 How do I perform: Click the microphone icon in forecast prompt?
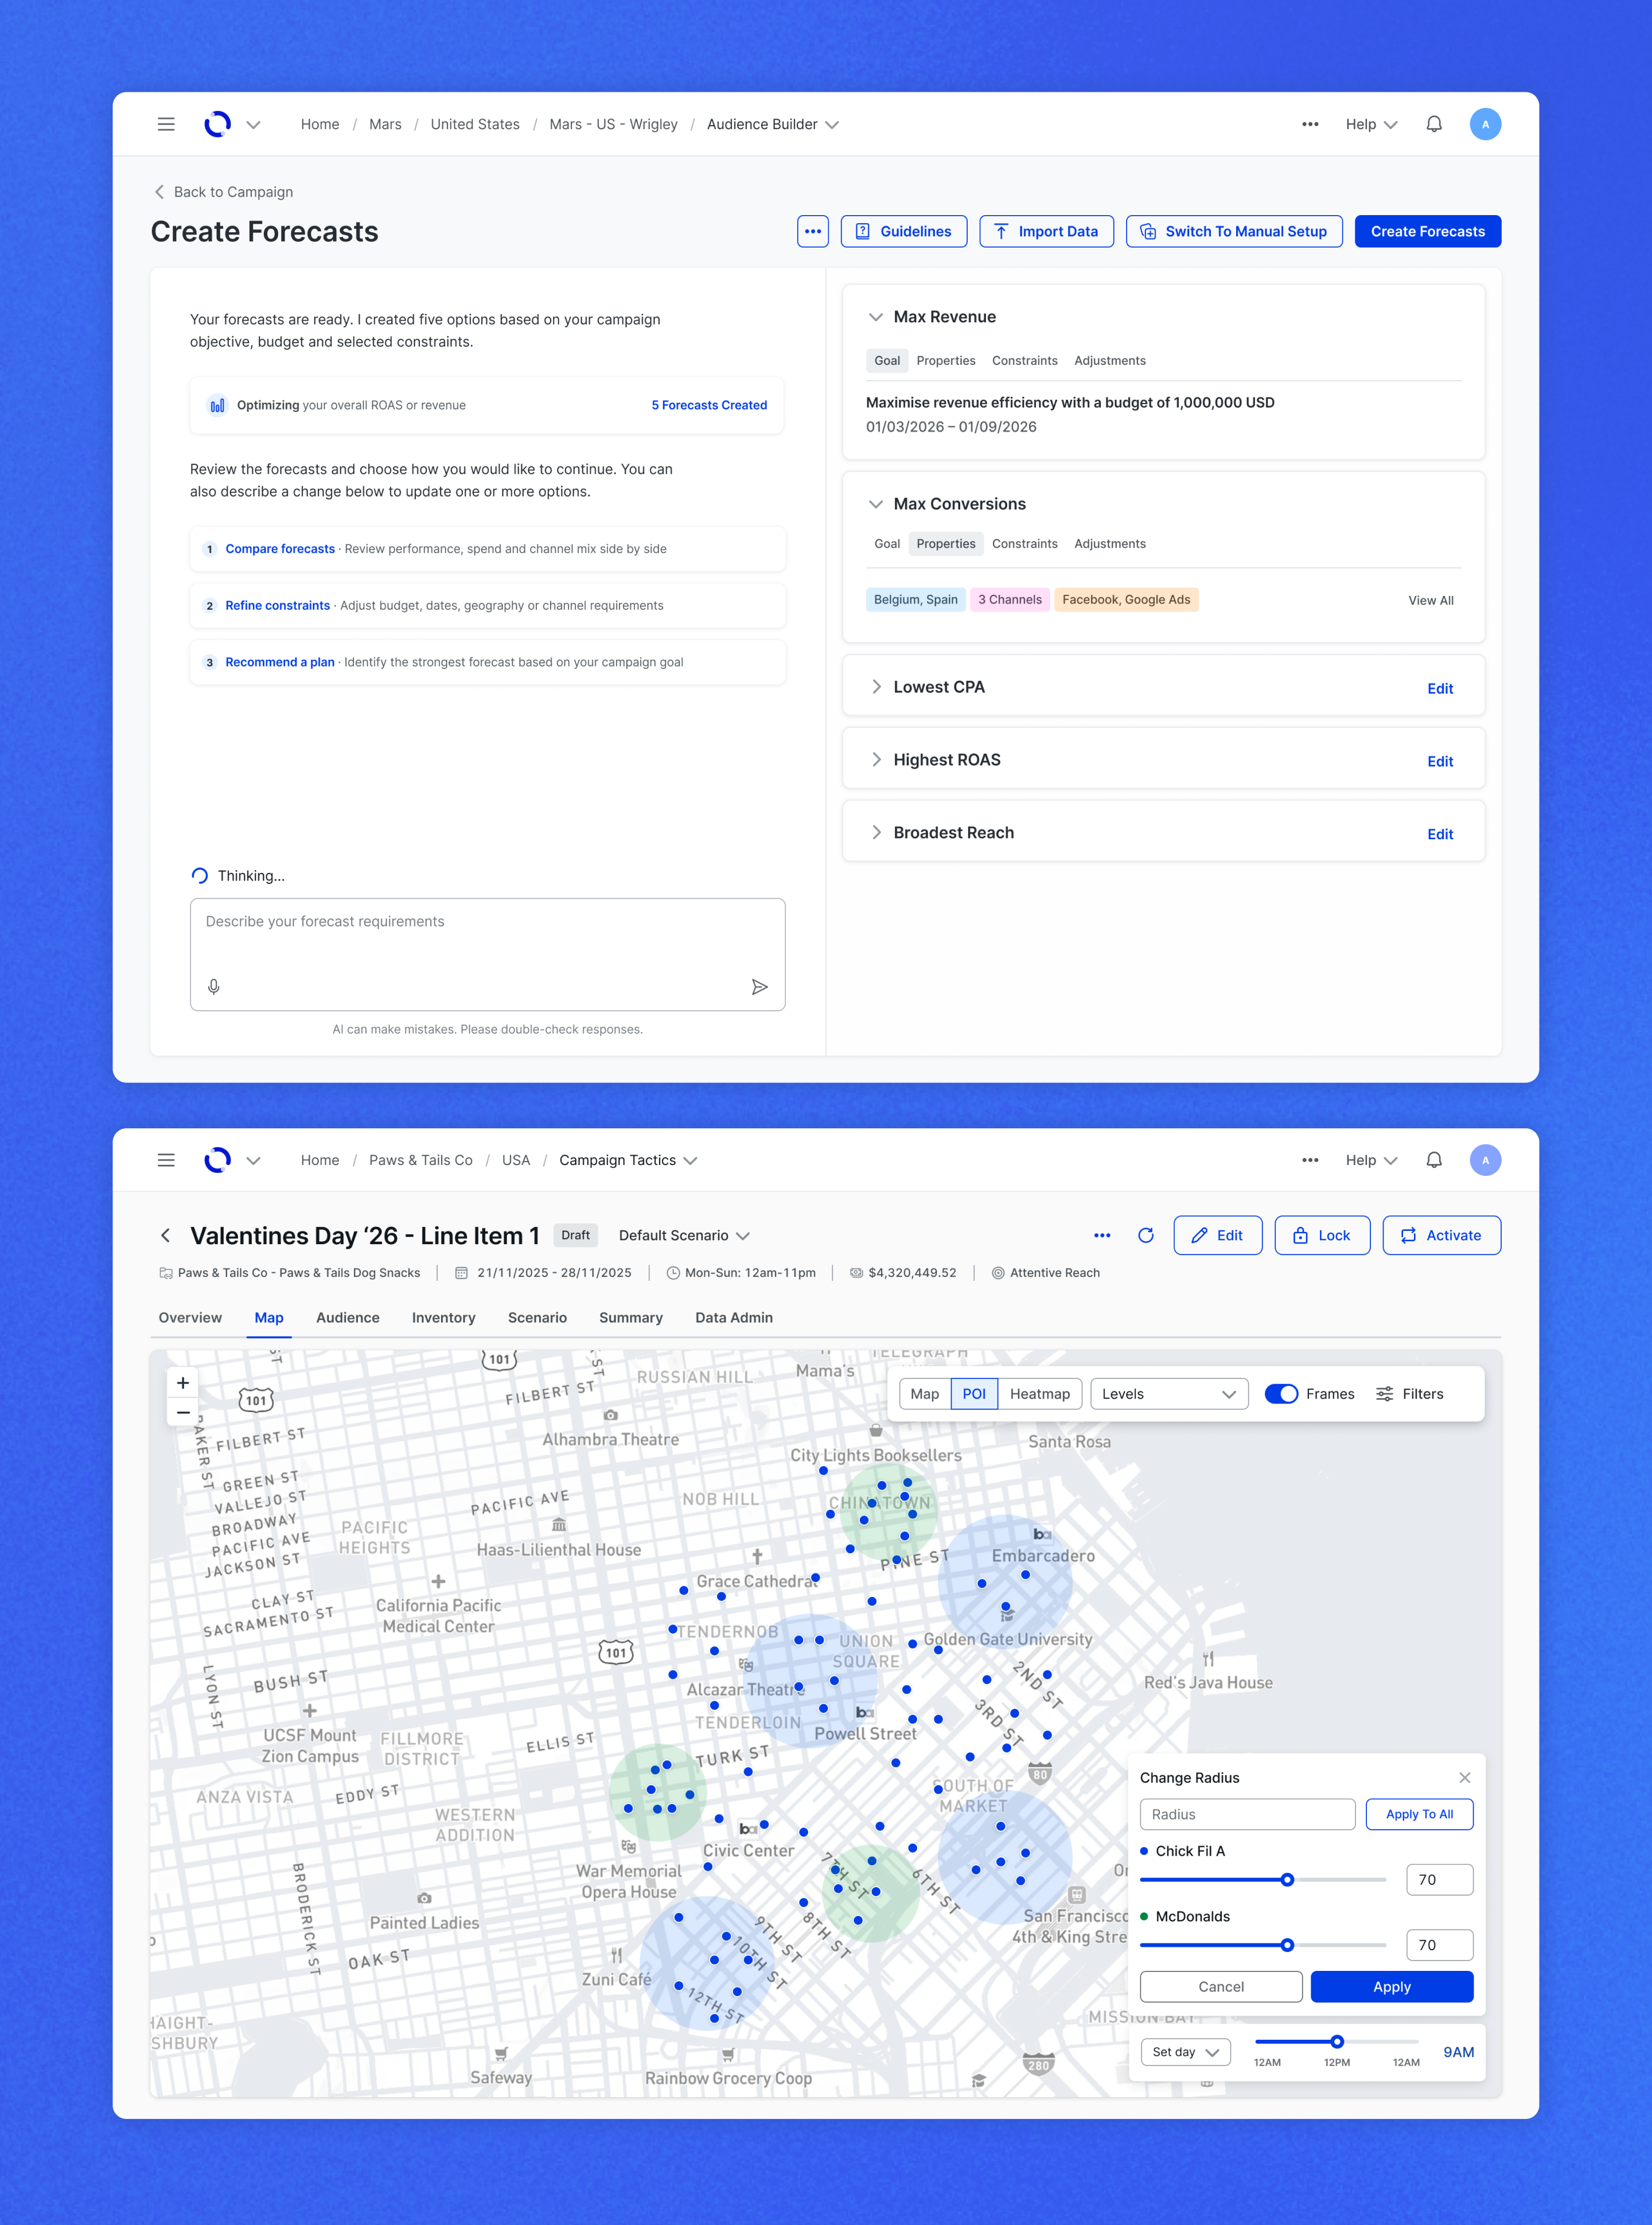[x=214, y=987]
